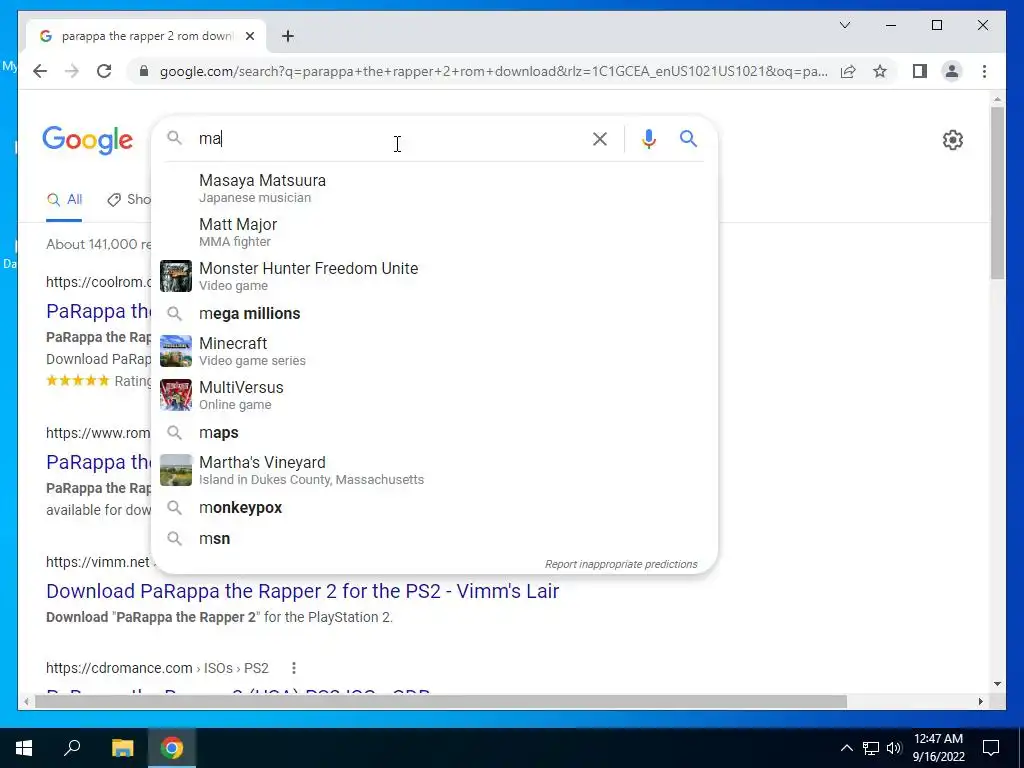Image resolution: width=1024 pixels, height=768 pixels.
Task: Click the address bar URL
Action: pos(494,71)
